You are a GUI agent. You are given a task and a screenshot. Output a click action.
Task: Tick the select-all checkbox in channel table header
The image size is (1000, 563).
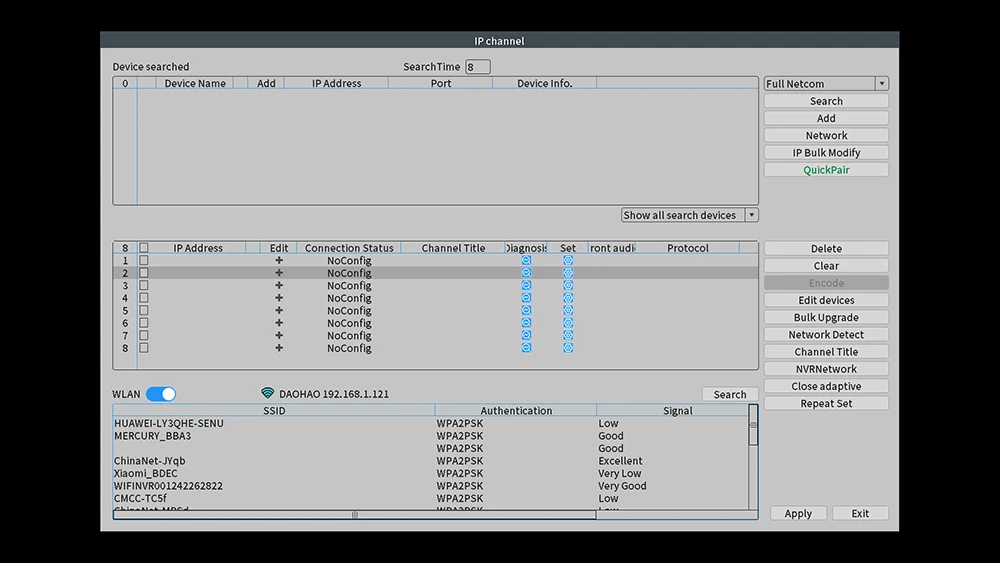[x=143, y=247]
